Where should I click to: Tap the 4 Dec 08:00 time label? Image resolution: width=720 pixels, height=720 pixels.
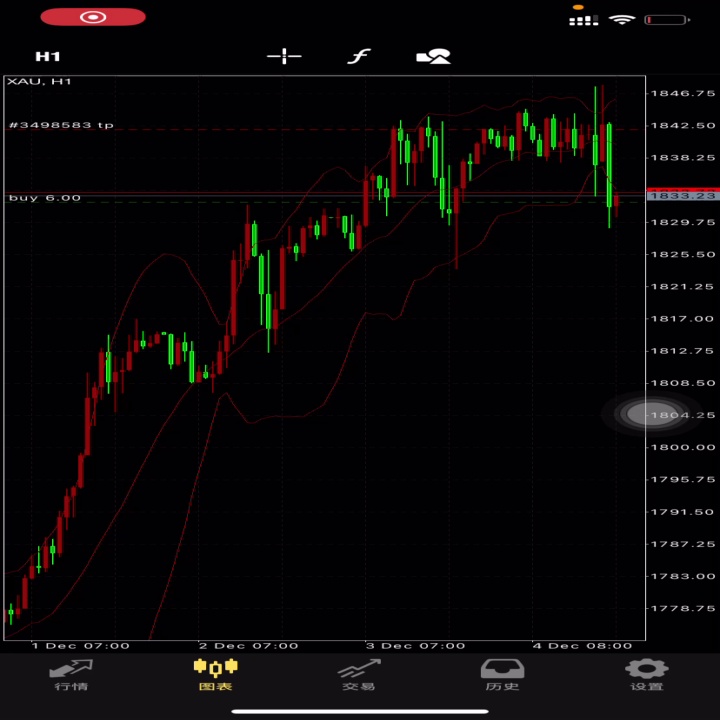582,646
